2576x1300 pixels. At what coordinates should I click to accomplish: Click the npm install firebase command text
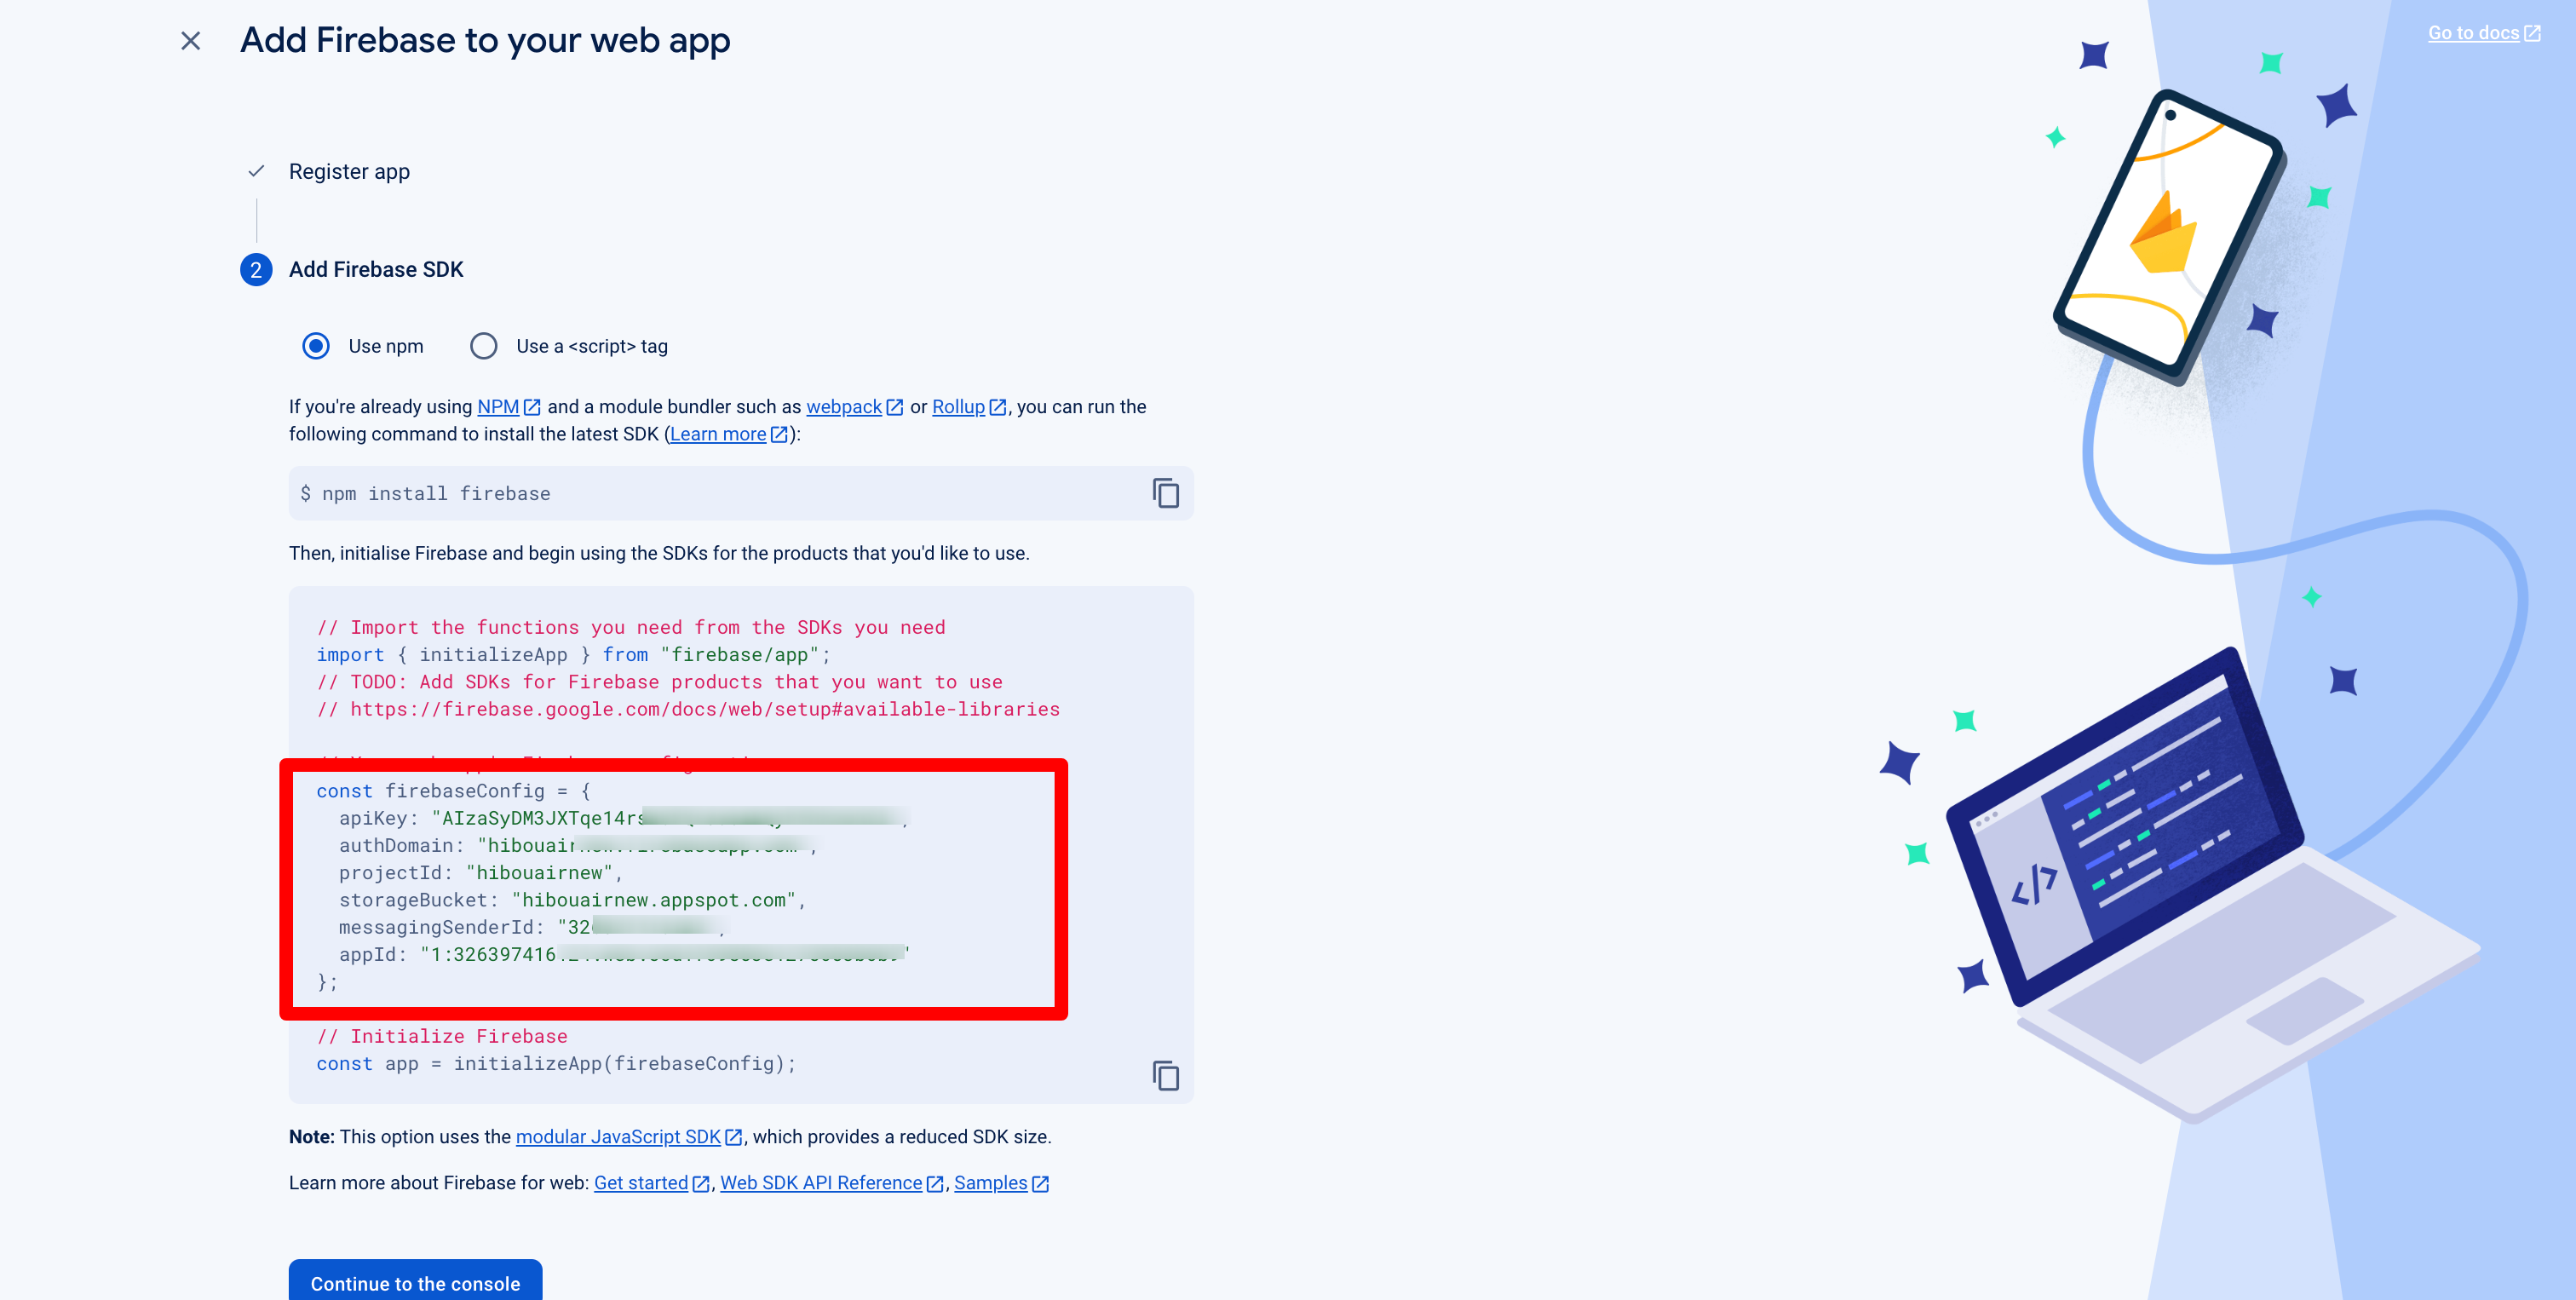(x=435, y=494)
